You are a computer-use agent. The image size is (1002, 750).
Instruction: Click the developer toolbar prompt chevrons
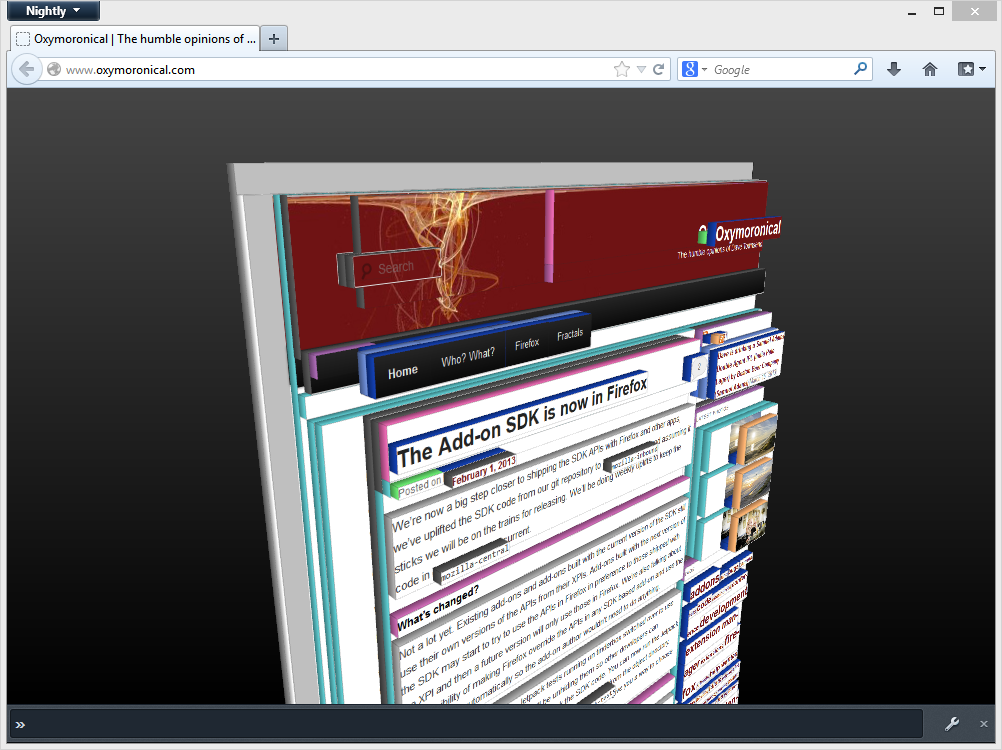click(20, 724)
